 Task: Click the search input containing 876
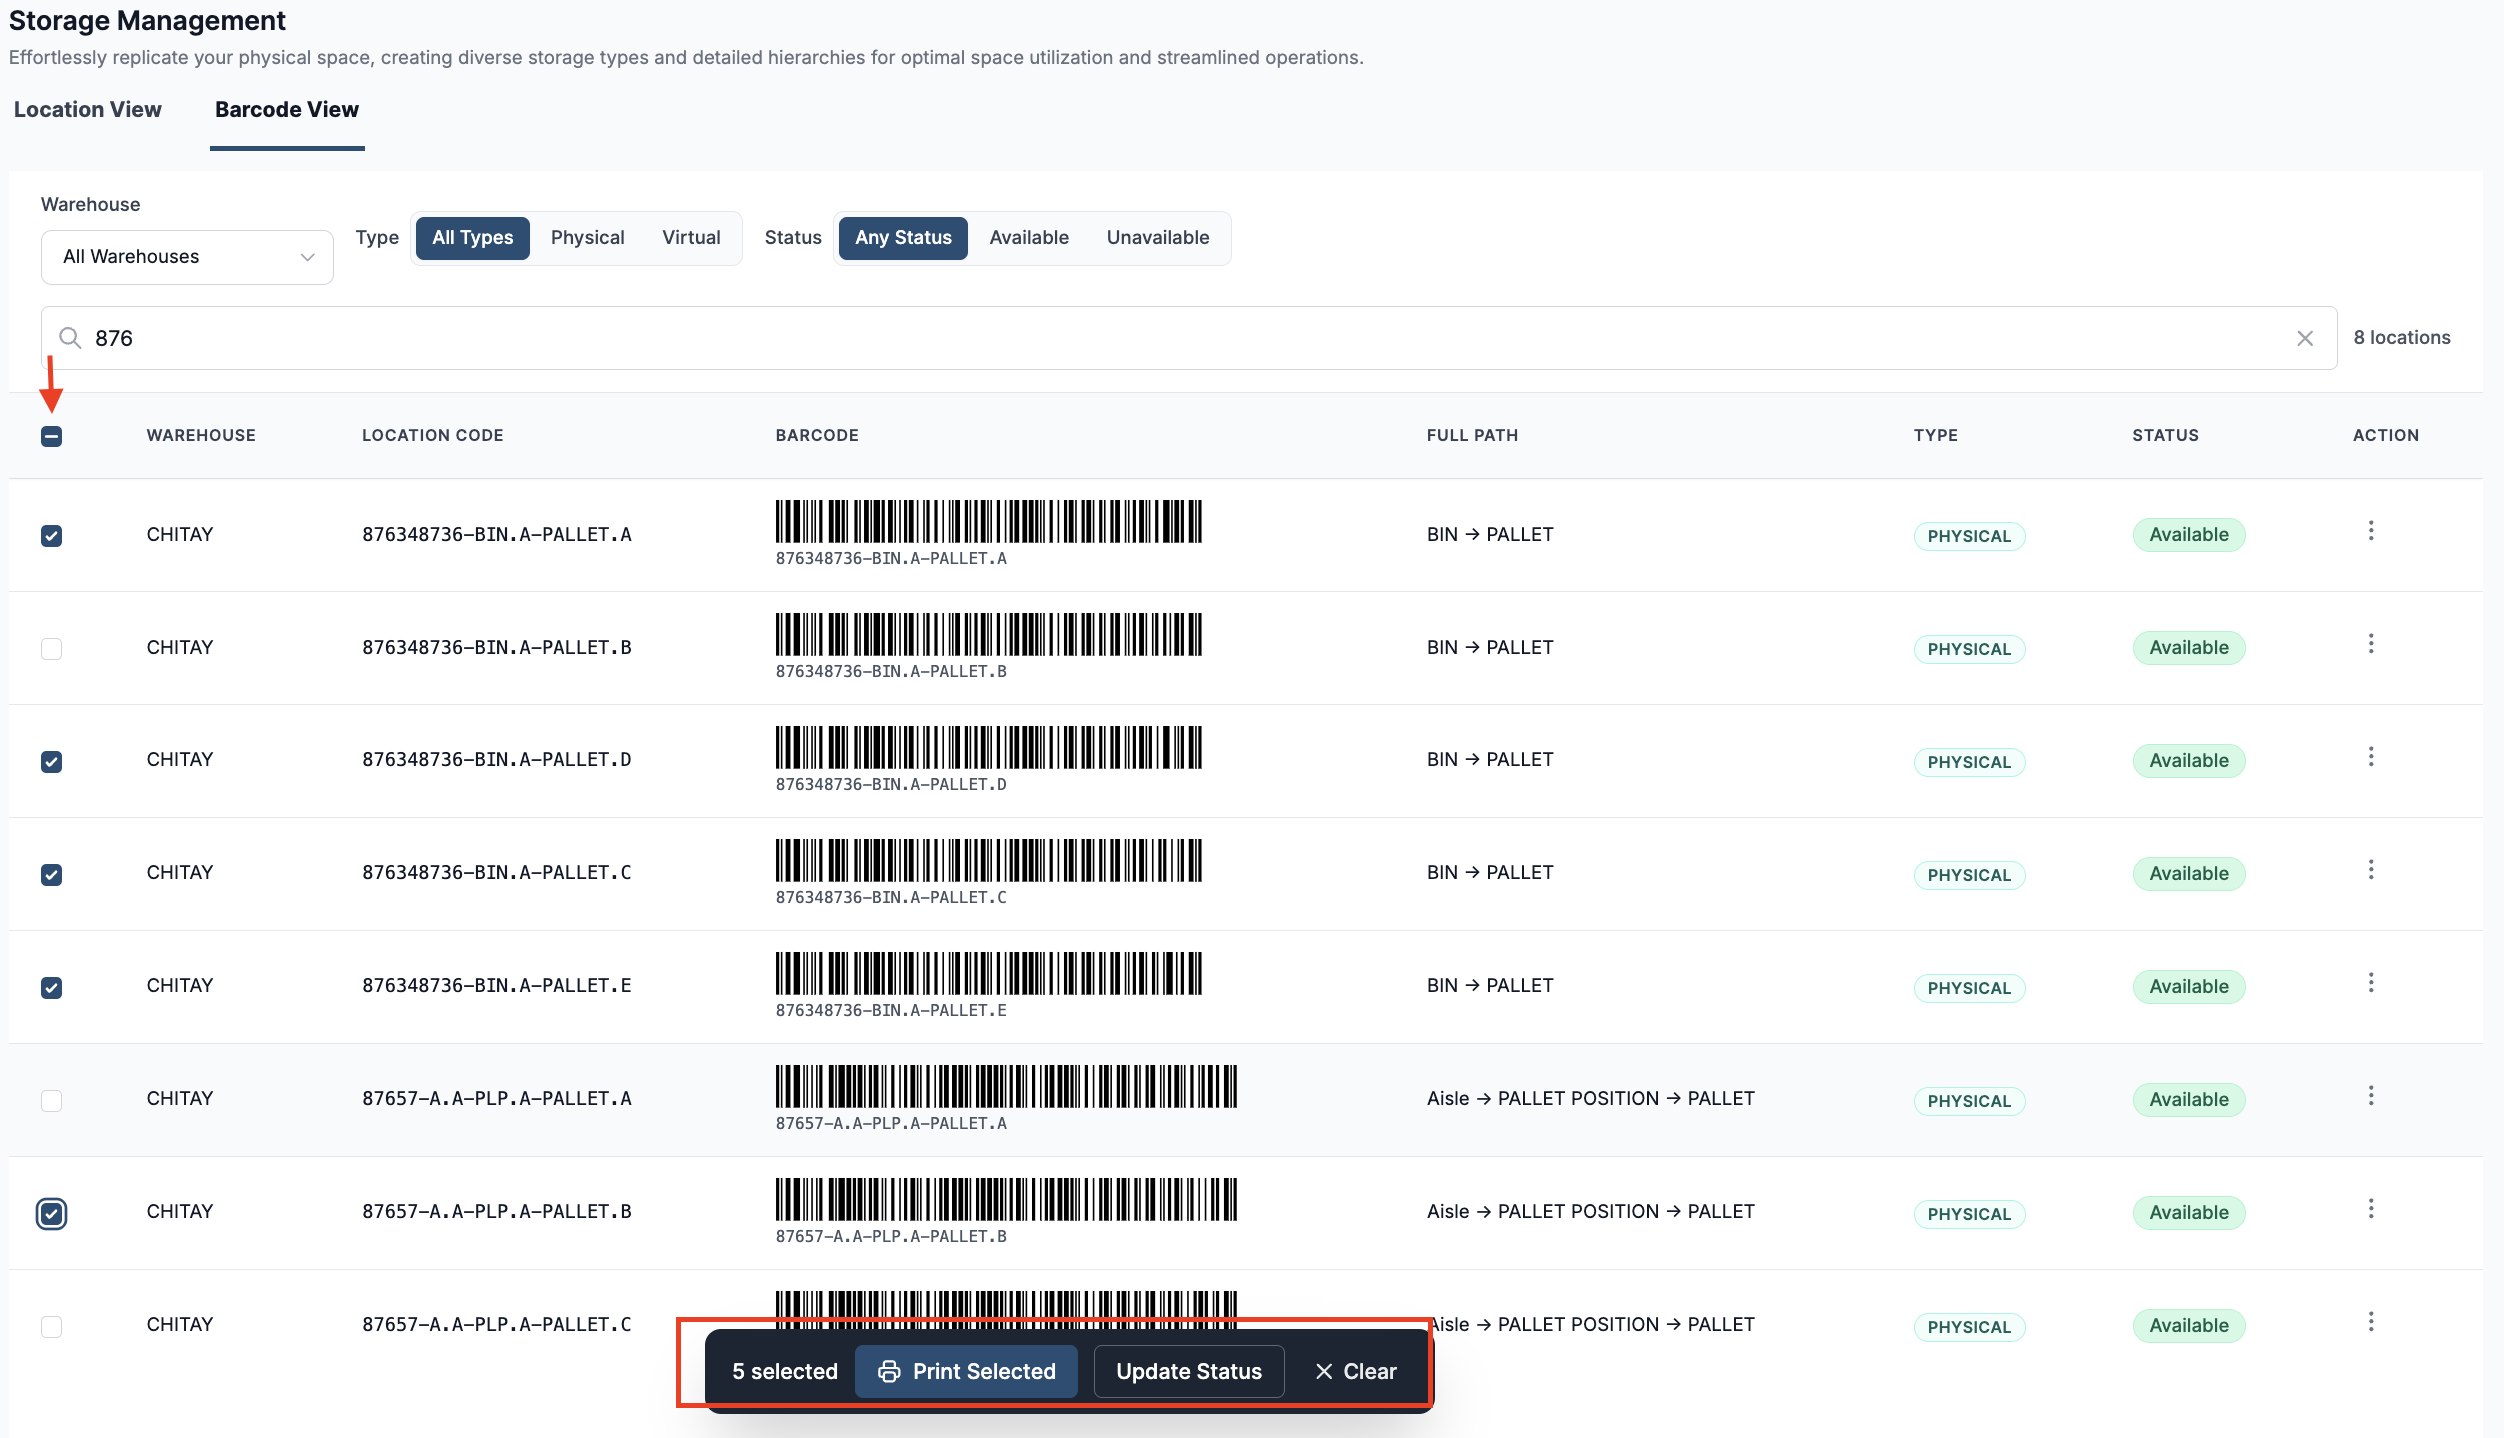[1189, 338]
